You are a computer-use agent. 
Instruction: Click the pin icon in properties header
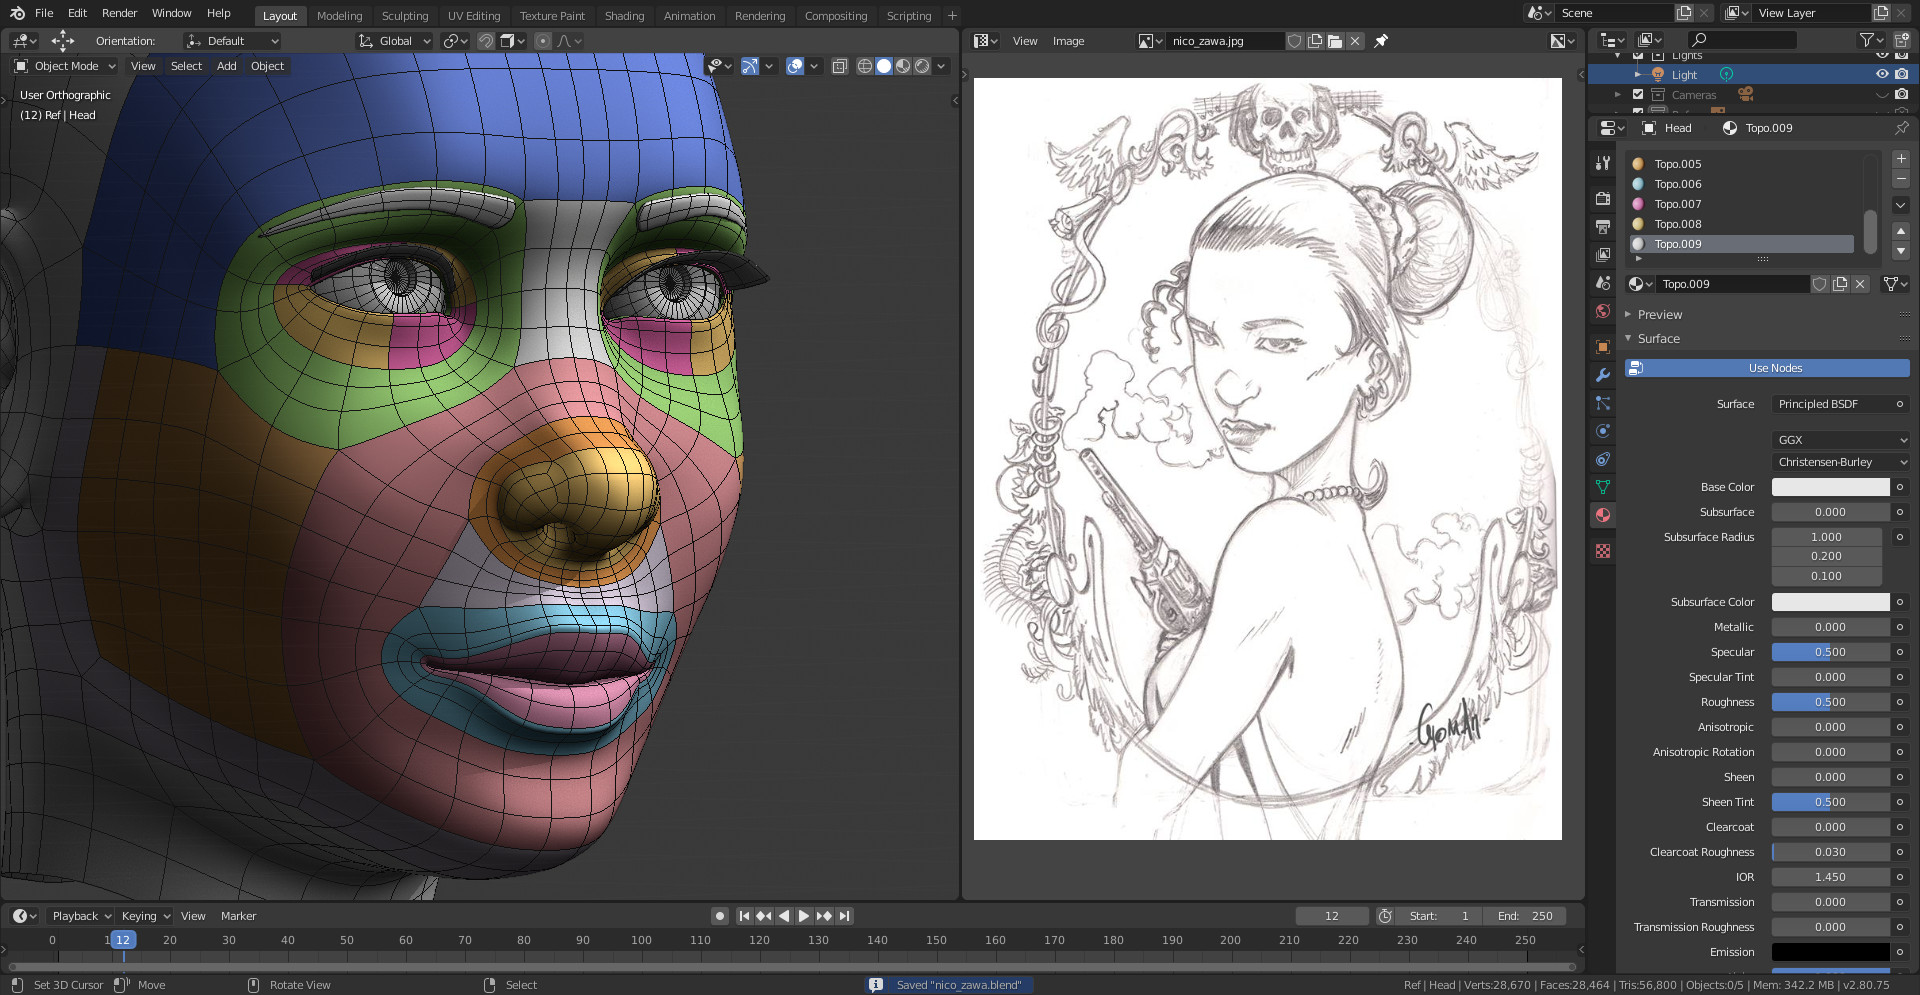pyautogui.click(x=1901, y=128)
